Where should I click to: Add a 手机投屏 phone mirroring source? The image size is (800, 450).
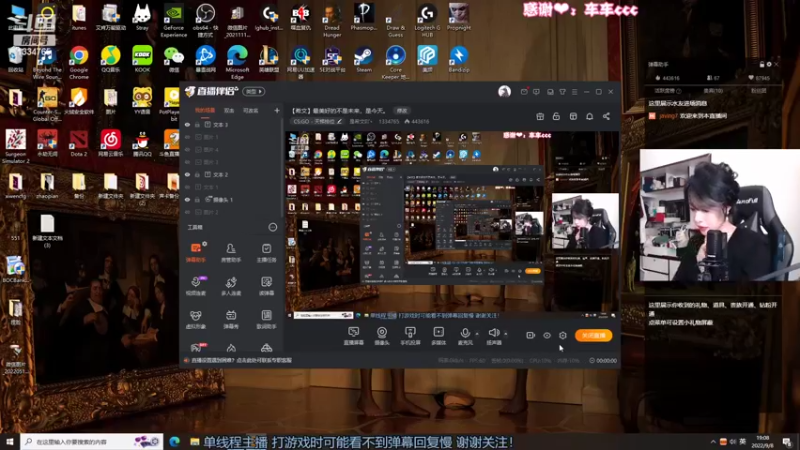[x=410, y=336]
